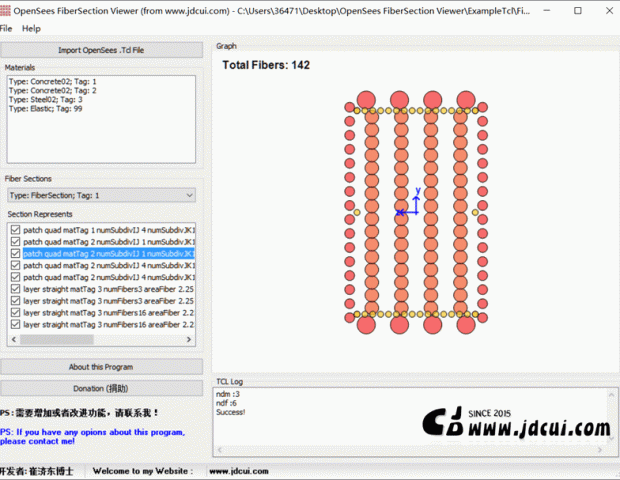Click the blue coordinate axis origin marker
The width and height of the screenshot is (620, 480).
pyautogui.click(x=401, y=212)
